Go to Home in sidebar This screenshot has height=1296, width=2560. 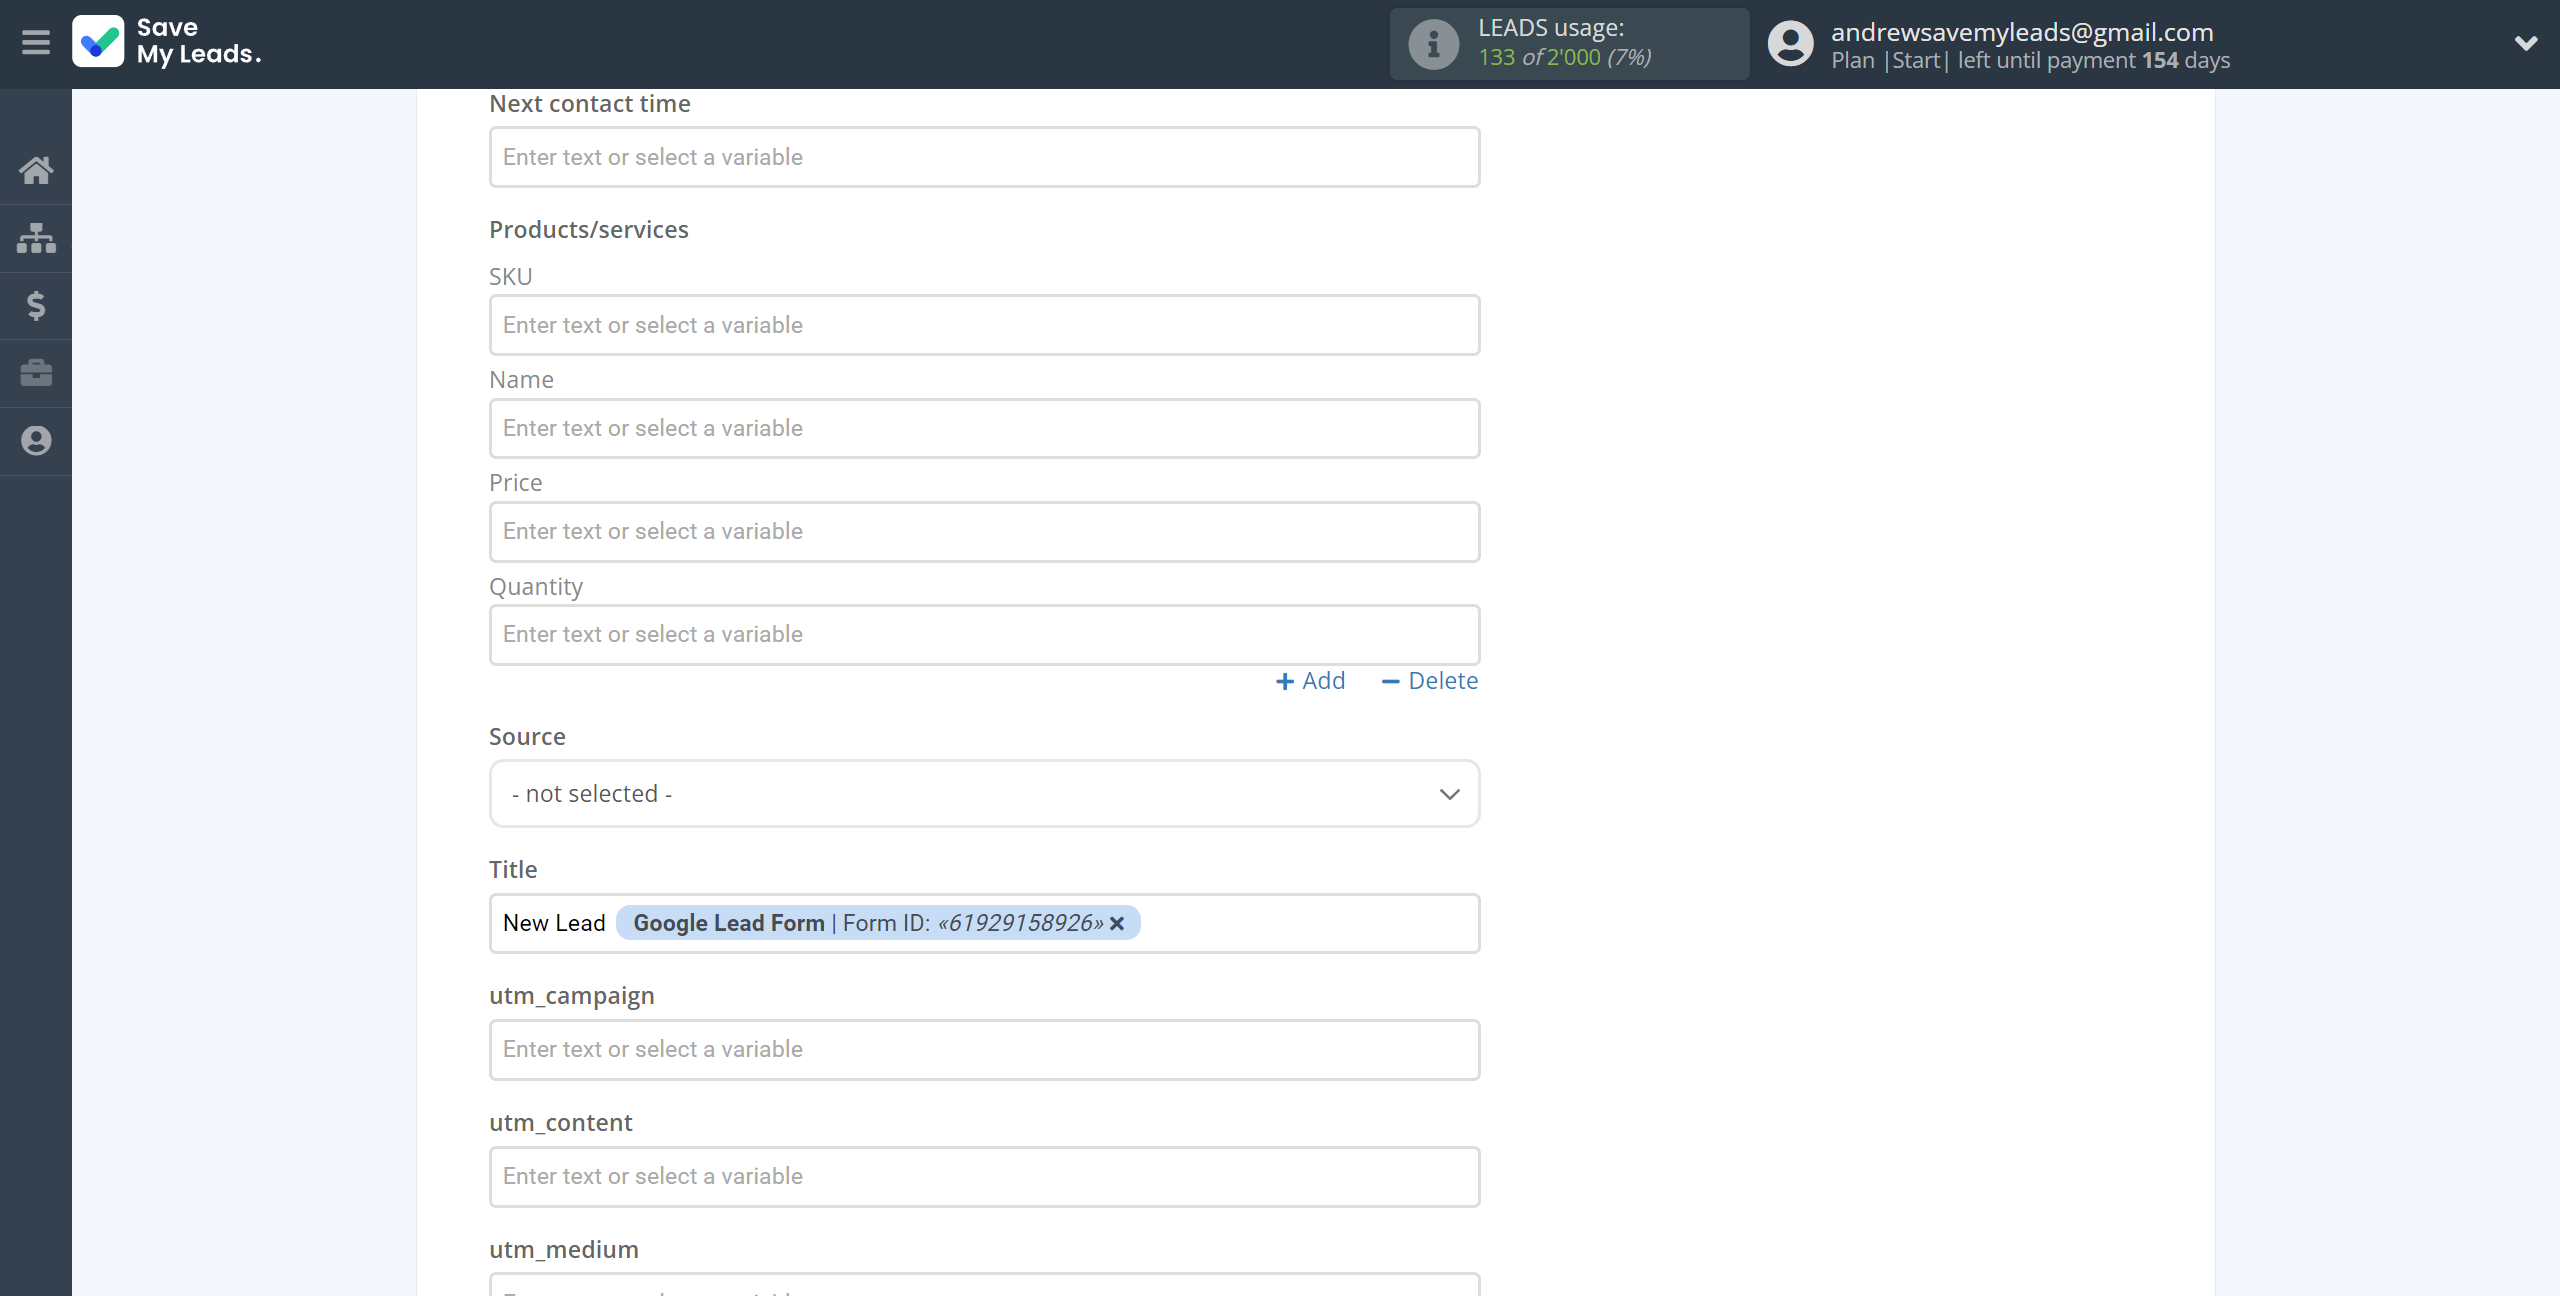pos(36,170)
